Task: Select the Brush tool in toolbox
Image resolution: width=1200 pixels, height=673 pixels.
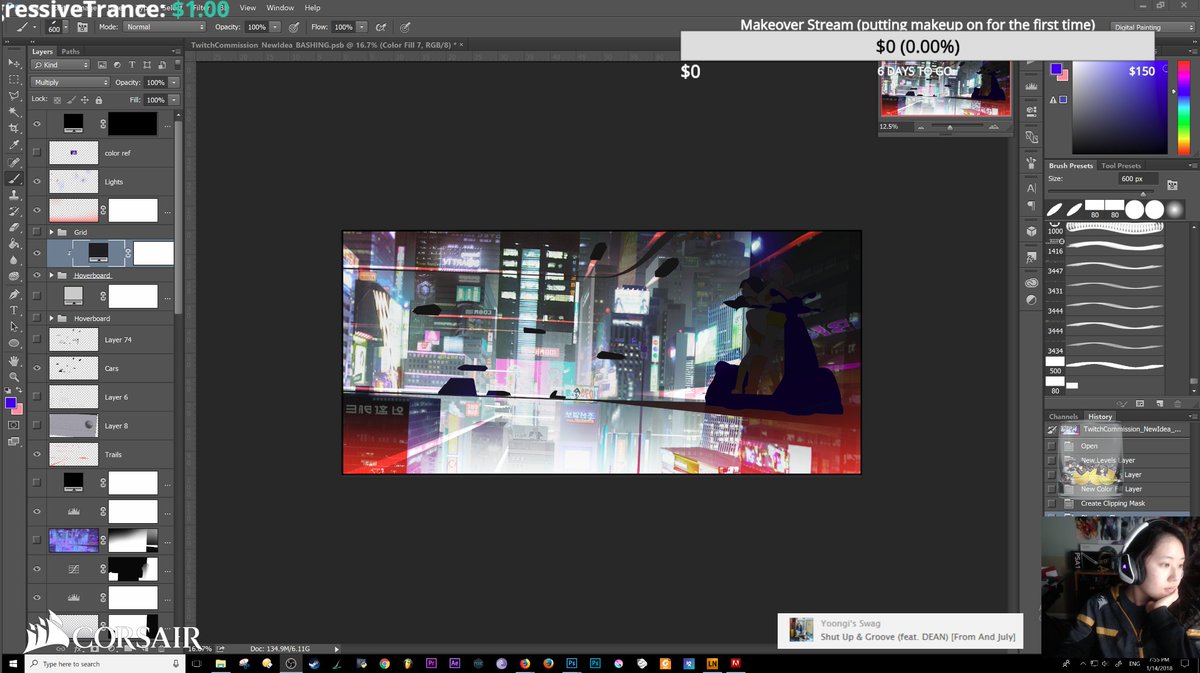Action: point(14,178)
